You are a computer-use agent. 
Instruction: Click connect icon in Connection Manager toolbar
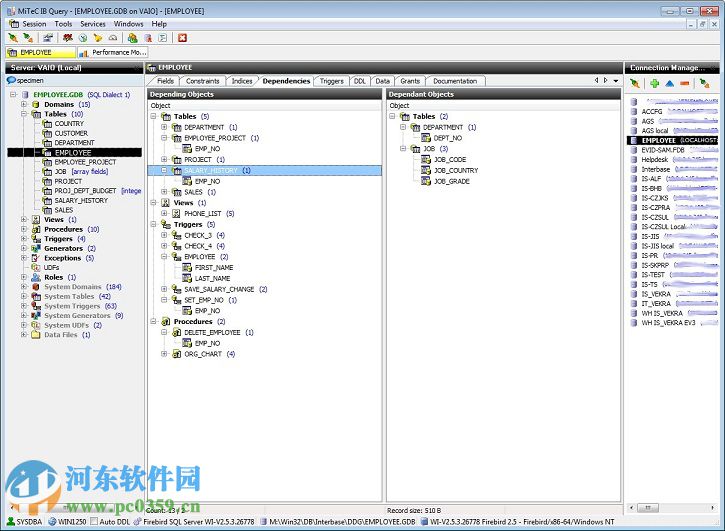[x=635, y=84]
